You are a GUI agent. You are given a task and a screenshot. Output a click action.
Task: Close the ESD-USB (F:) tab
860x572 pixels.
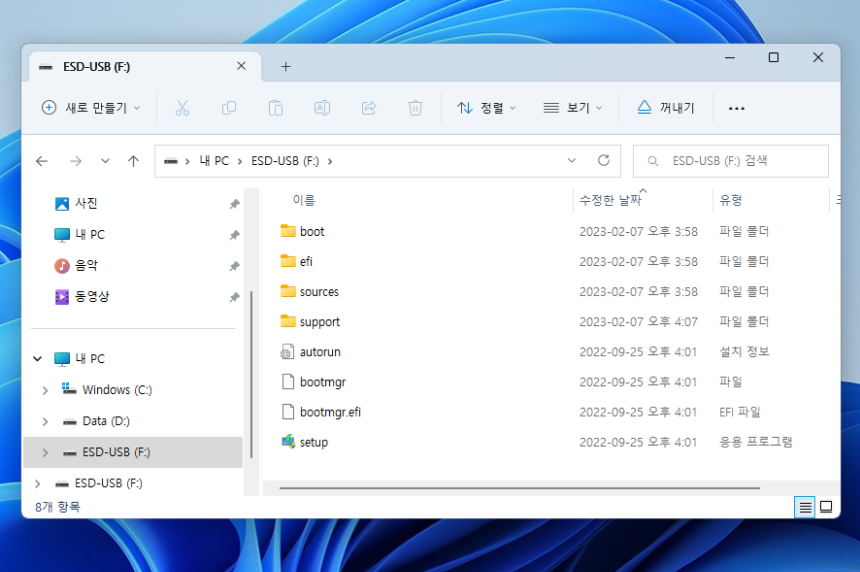click(x=241, y=66)
